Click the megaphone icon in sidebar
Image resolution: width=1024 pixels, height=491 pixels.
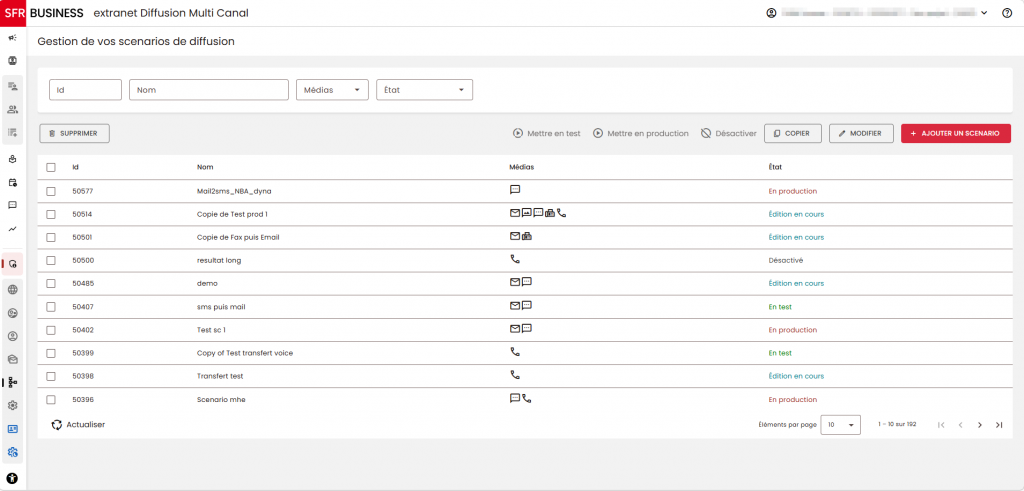[x=12, y=38]
